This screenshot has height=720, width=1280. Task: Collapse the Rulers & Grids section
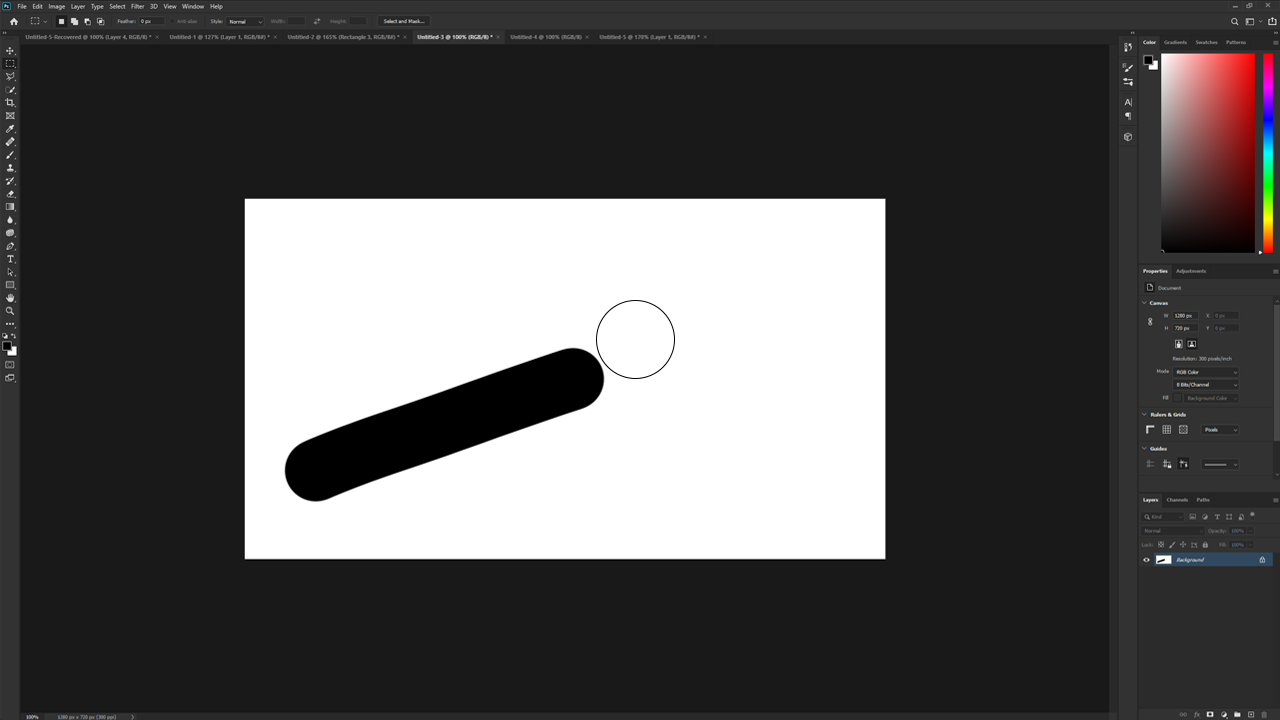(x=1144, y=415)
